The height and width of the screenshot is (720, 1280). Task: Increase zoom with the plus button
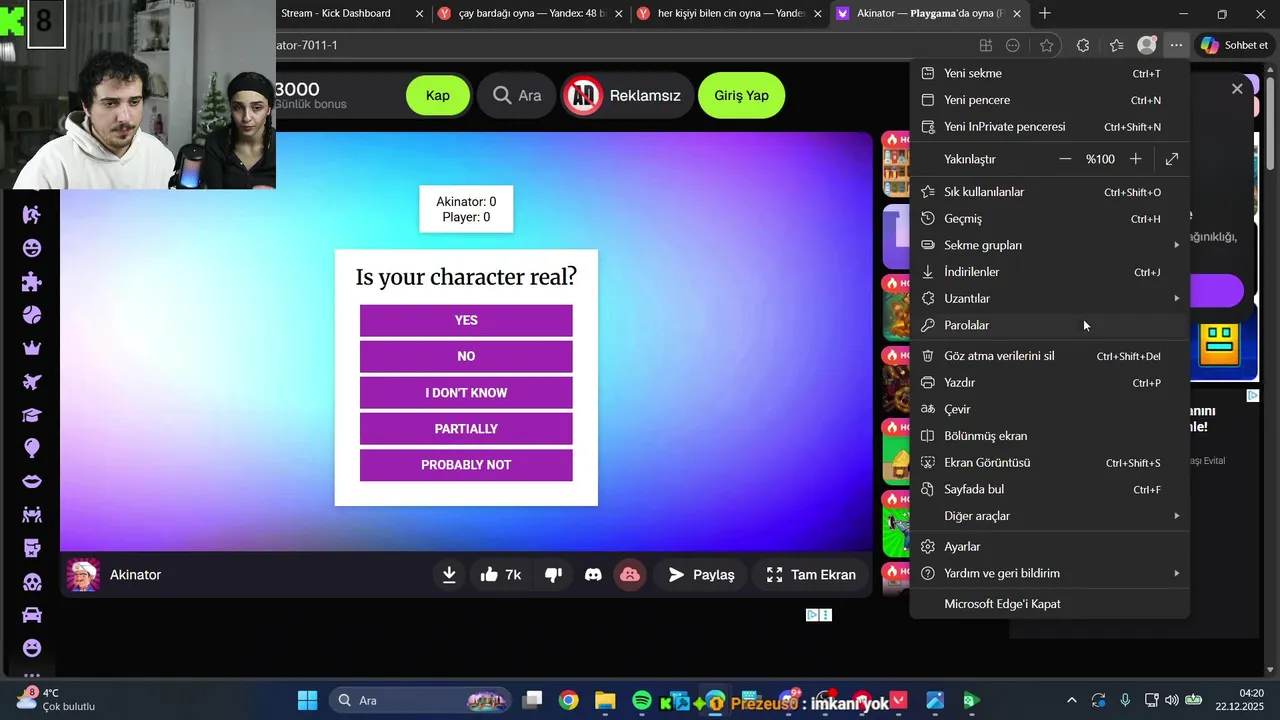point(1135,159)
